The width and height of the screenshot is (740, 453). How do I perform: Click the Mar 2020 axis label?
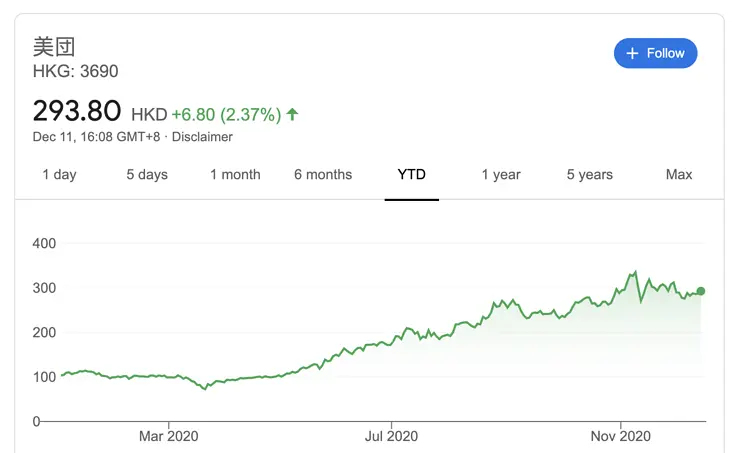168,436
